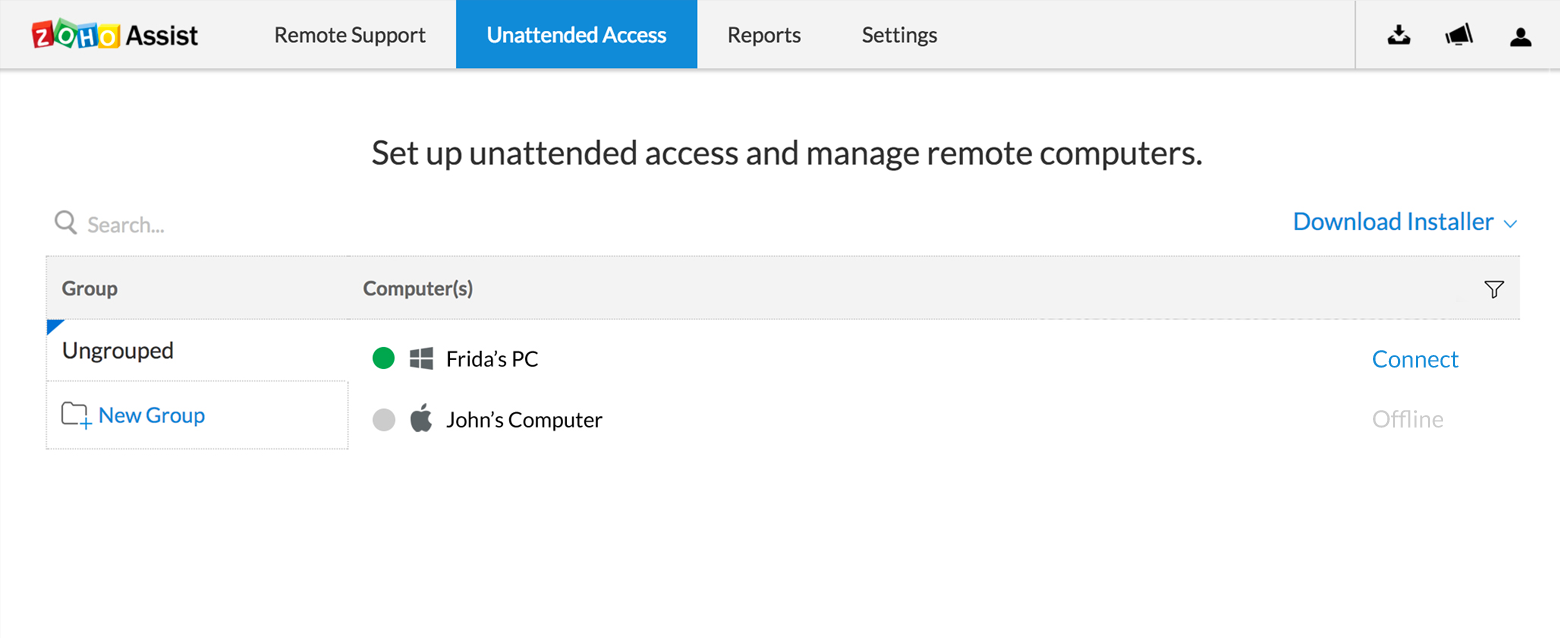Click the Group column header

point(90,288)
